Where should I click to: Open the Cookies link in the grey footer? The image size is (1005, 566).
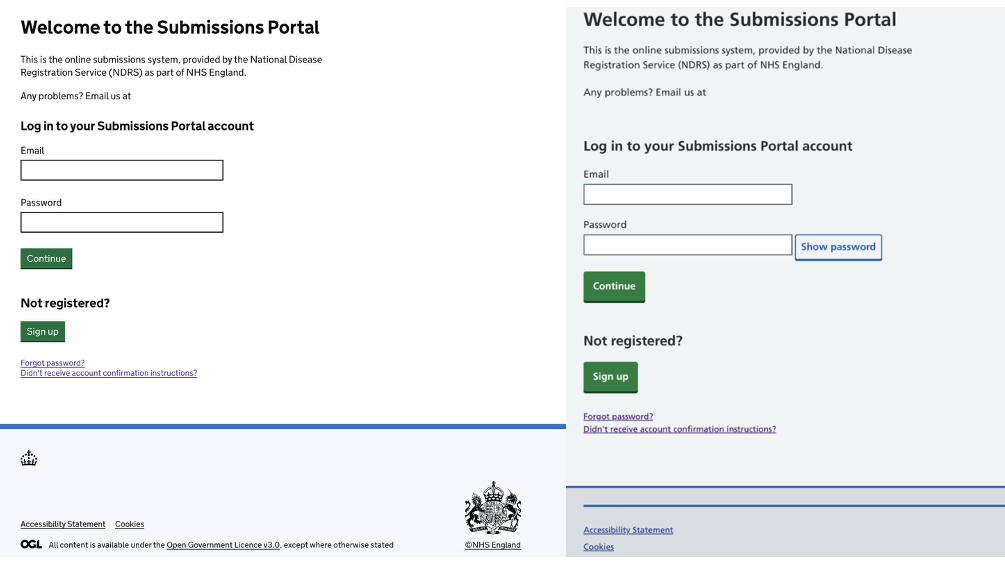point(599,547)
